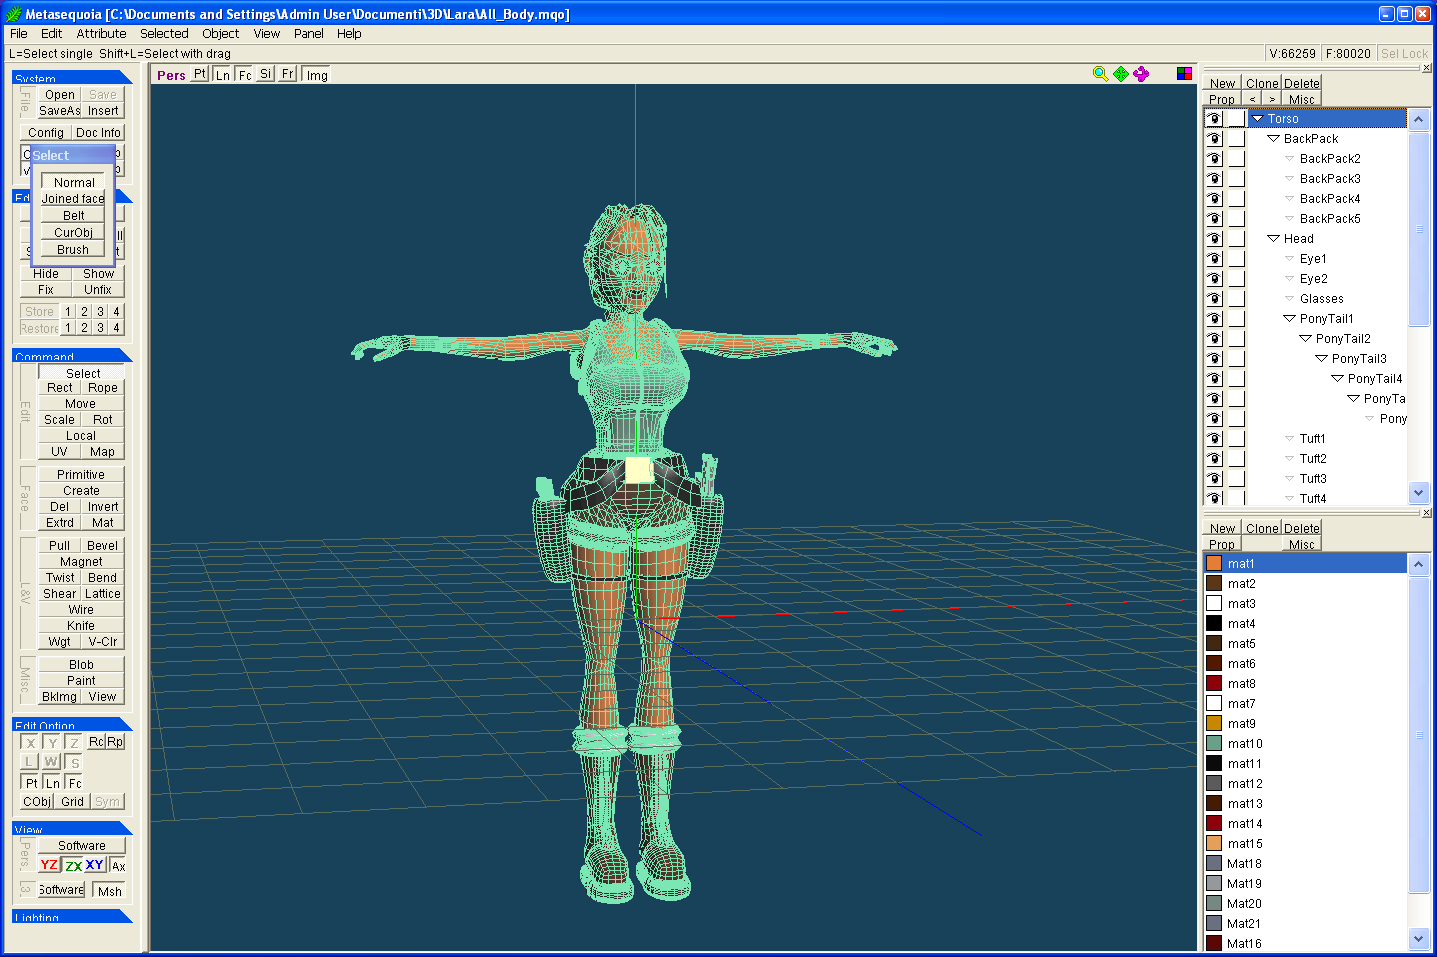Switch to ZX view
This screenshot has height=957, width=1437.
click(73, 866)
